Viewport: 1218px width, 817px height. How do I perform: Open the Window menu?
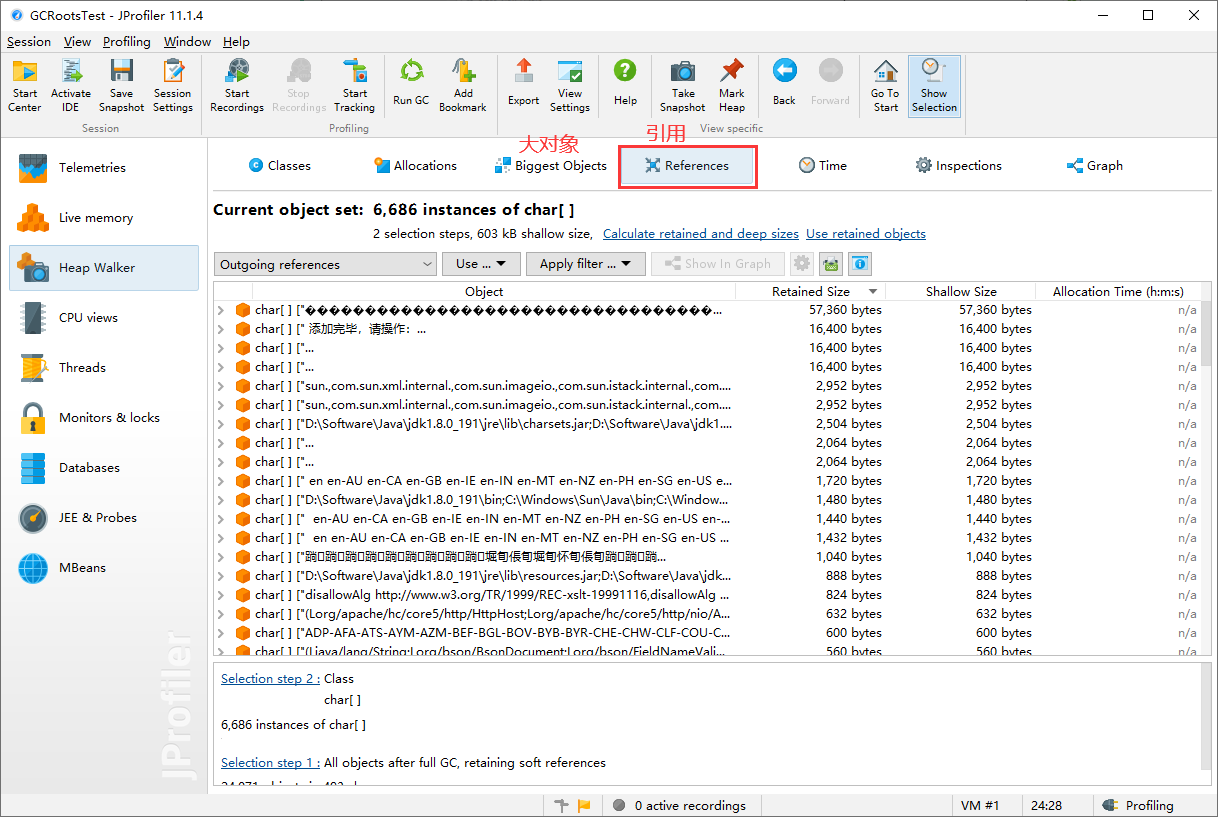(187, 42)
